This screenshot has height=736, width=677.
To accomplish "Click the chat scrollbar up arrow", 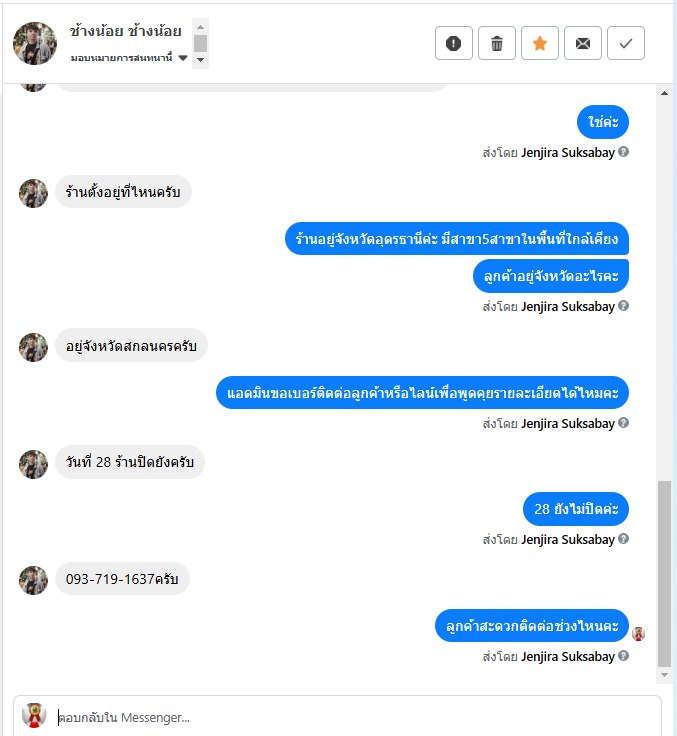I will point(664,93).
